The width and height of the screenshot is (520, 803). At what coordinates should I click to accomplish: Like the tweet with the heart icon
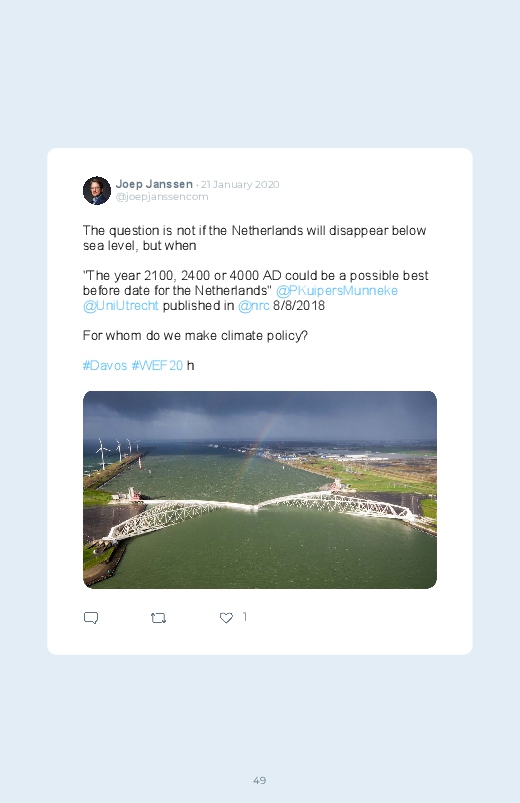(226, 618)
